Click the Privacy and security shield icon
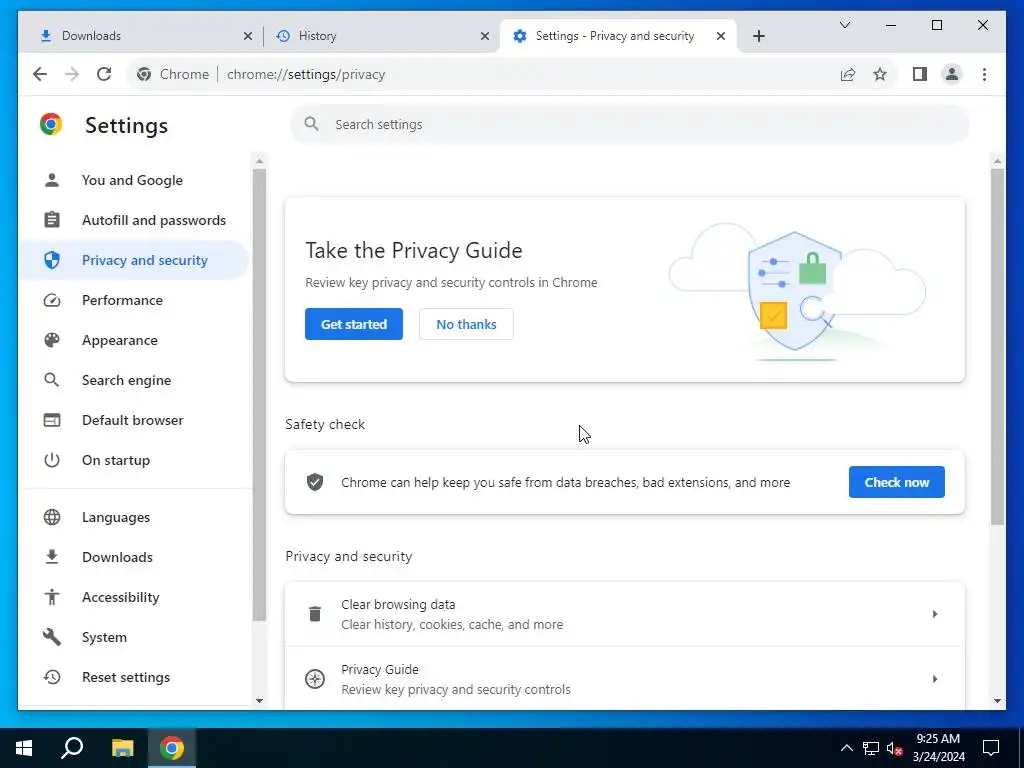The height and width of the screenshot is (768, 1024). (x=52, y=261)
